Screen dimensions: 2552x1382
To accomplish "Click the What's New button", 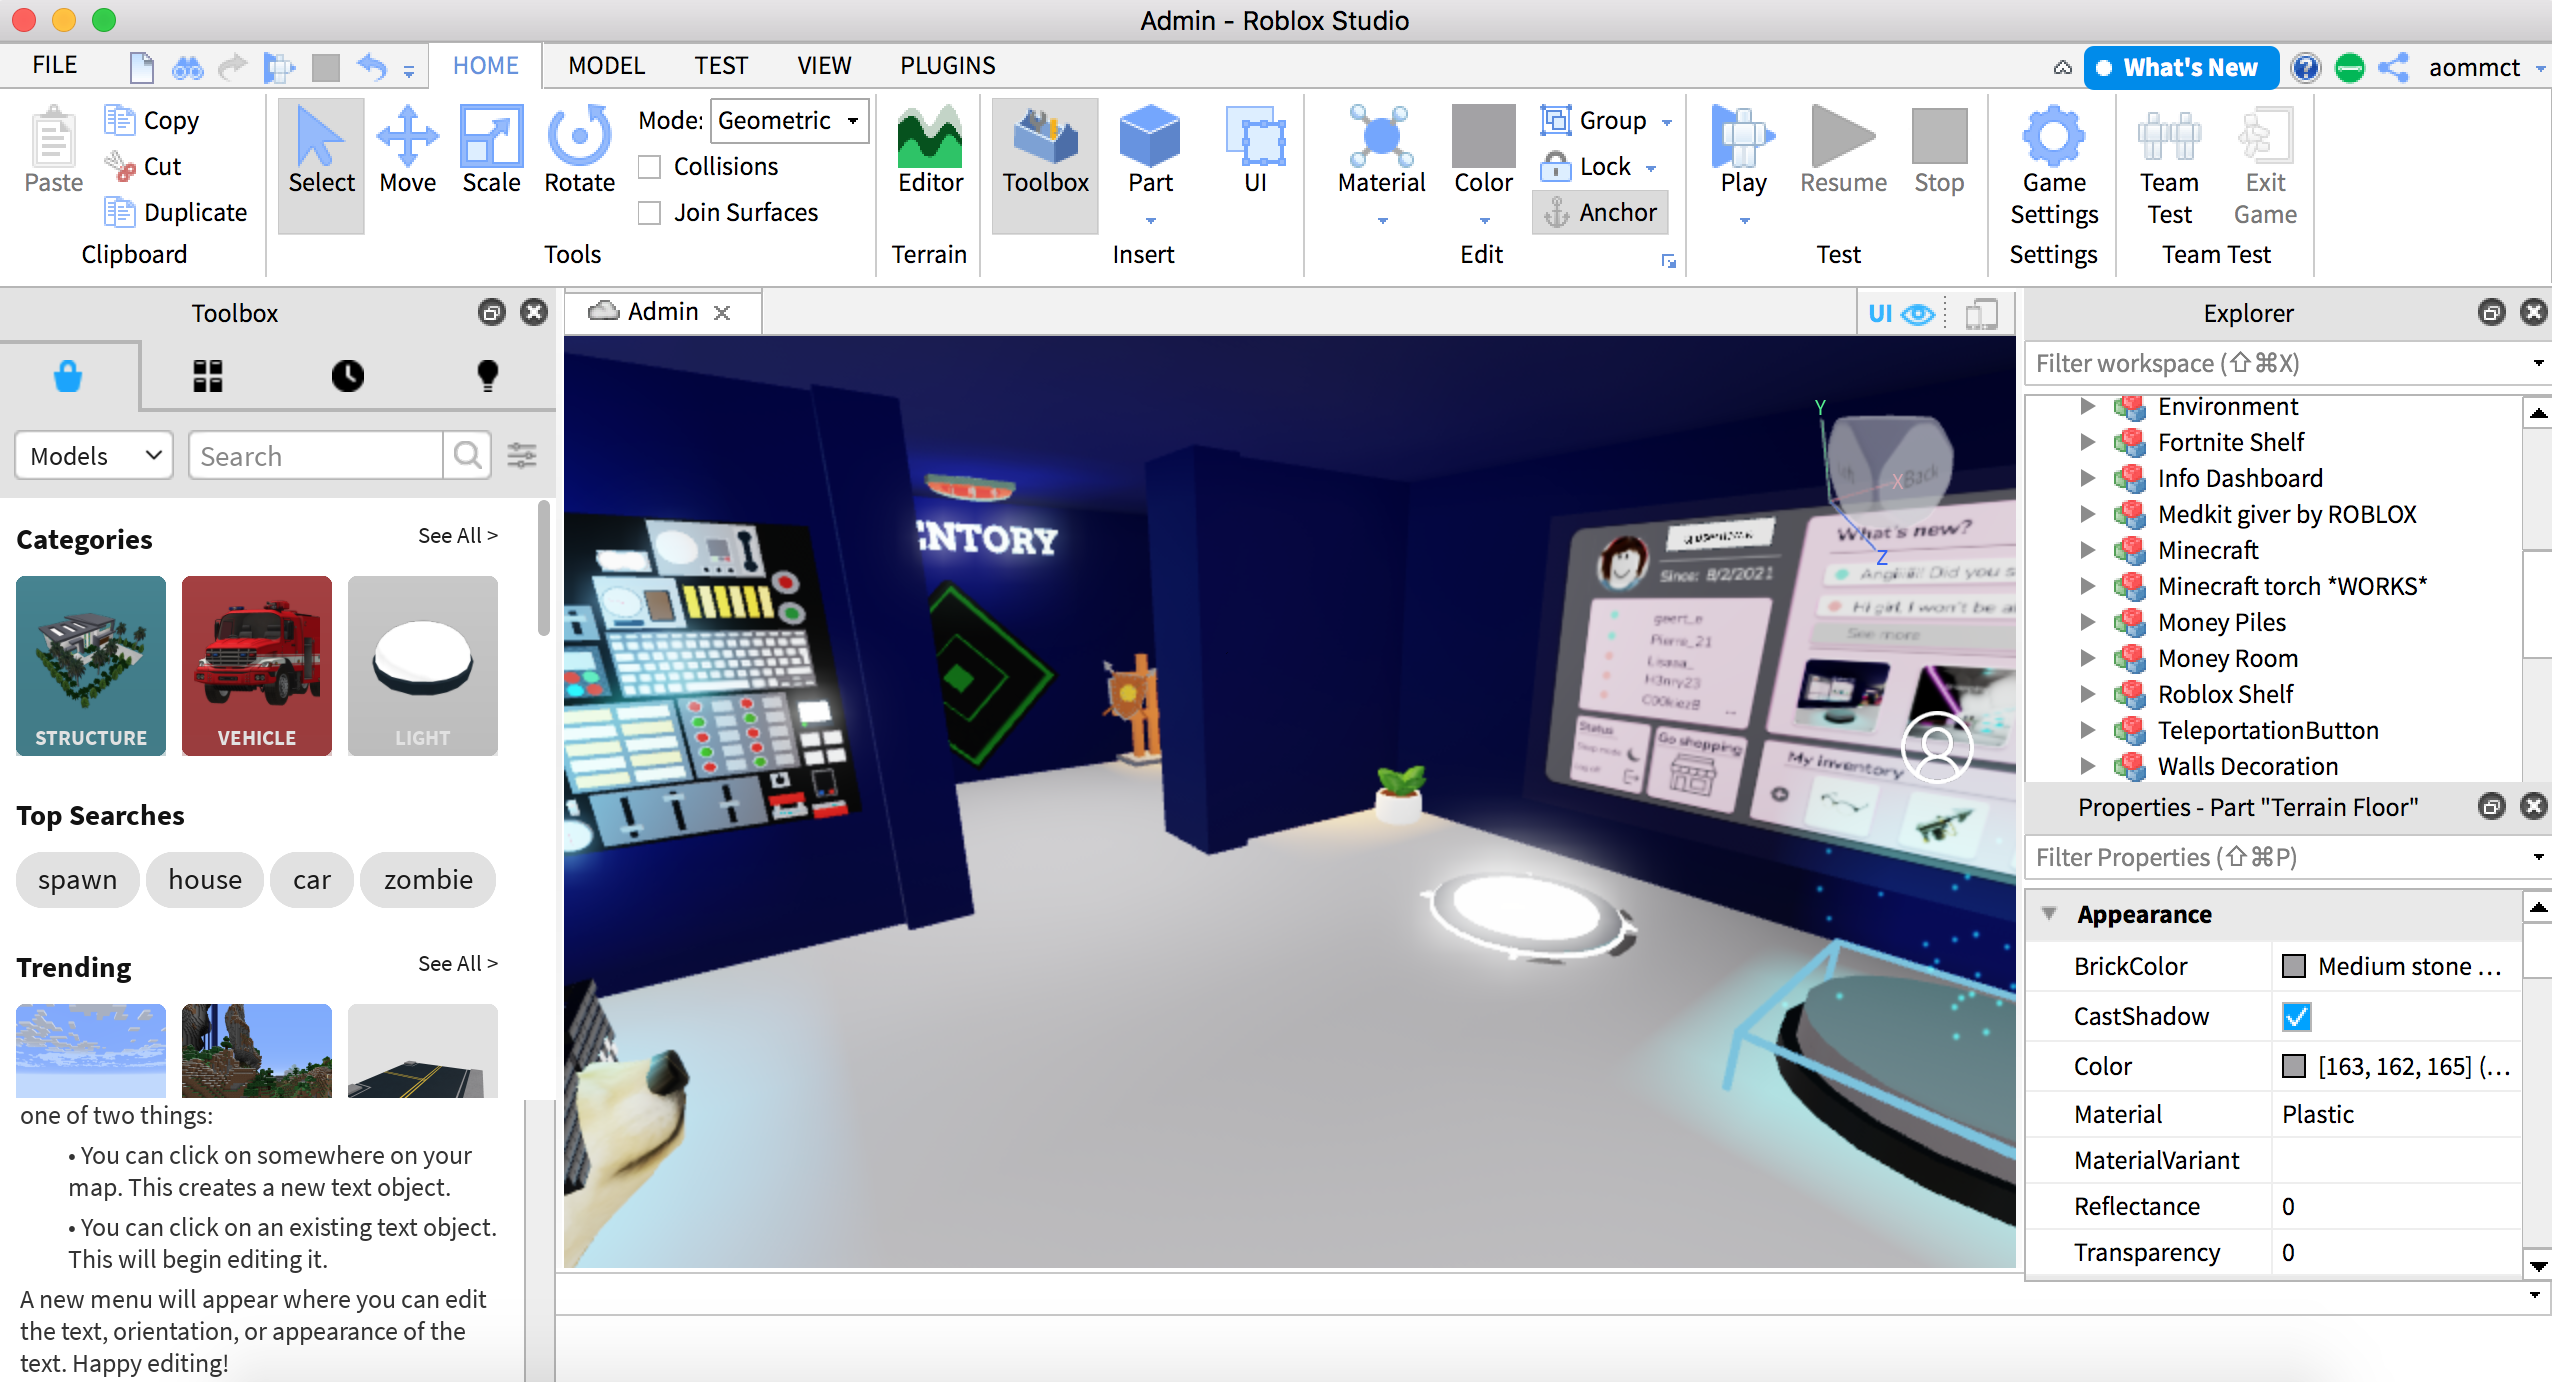I will tap(2181, 67).
